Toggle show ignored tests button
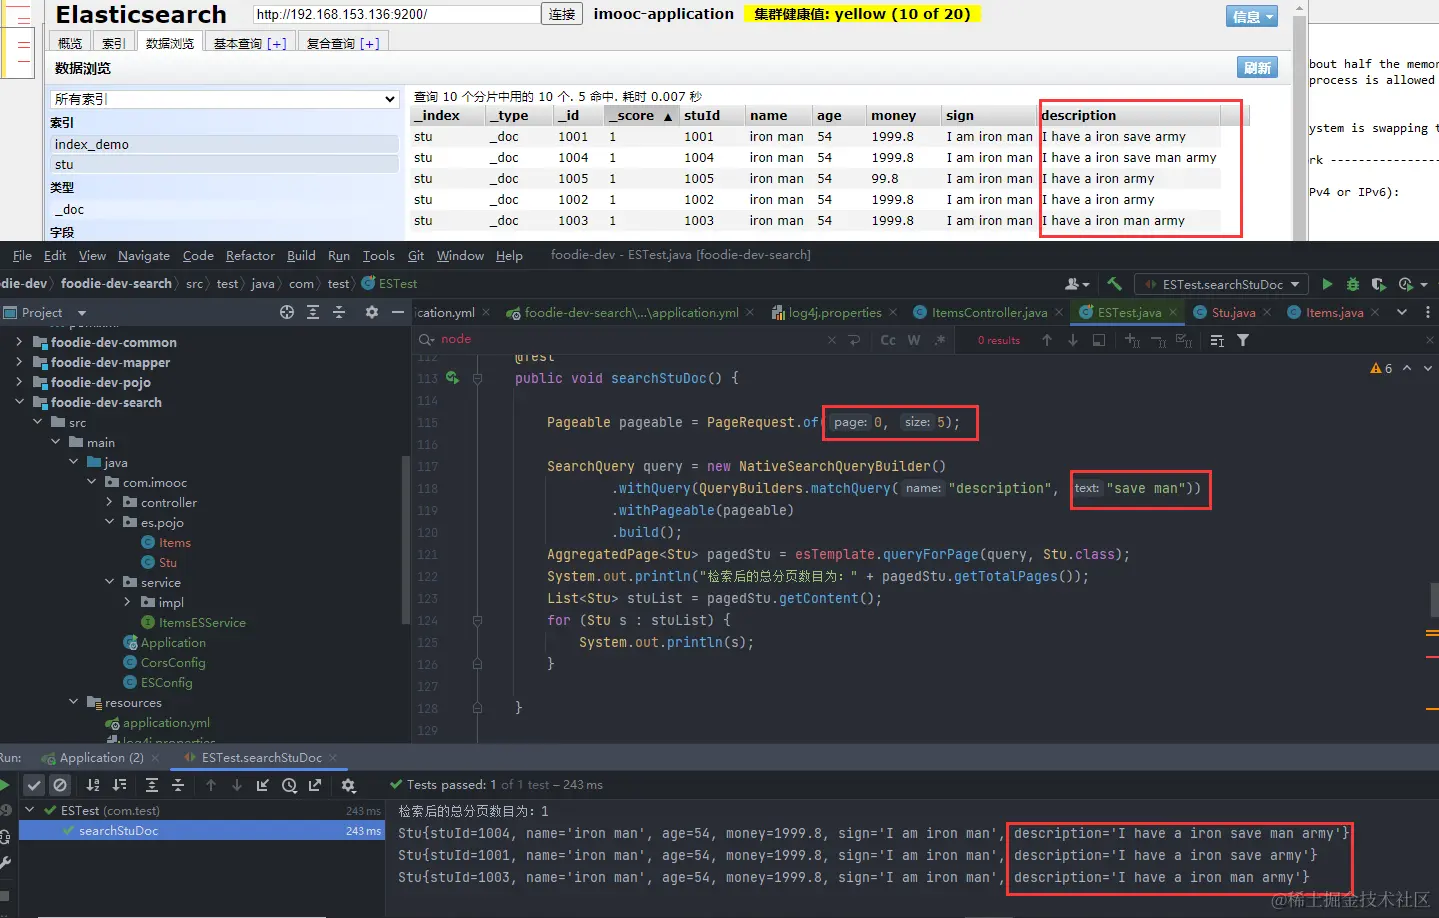 coord(60,786)
